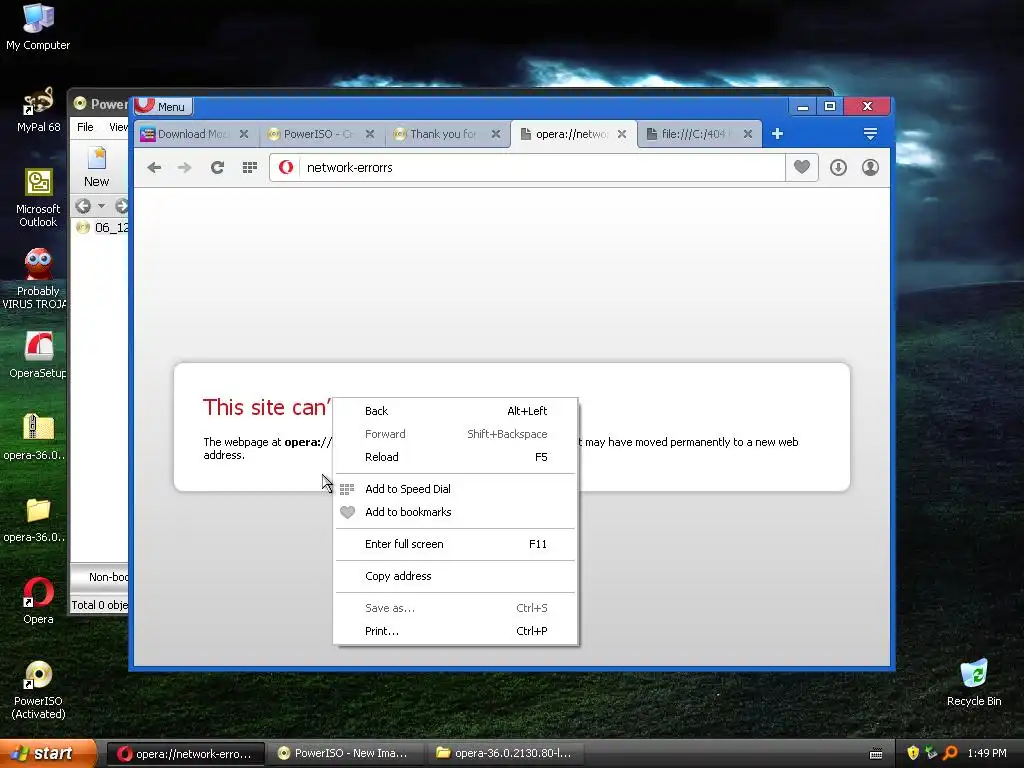1024x768 pixels.
Task: Go back with Opera's back arrow
Action: point(154,168)
